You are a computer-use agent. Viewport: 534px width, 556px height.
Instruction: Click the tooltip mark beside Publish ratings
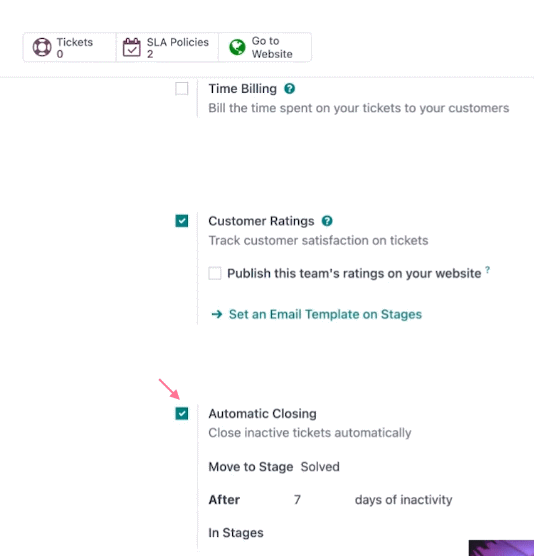(x=488, y=270)
